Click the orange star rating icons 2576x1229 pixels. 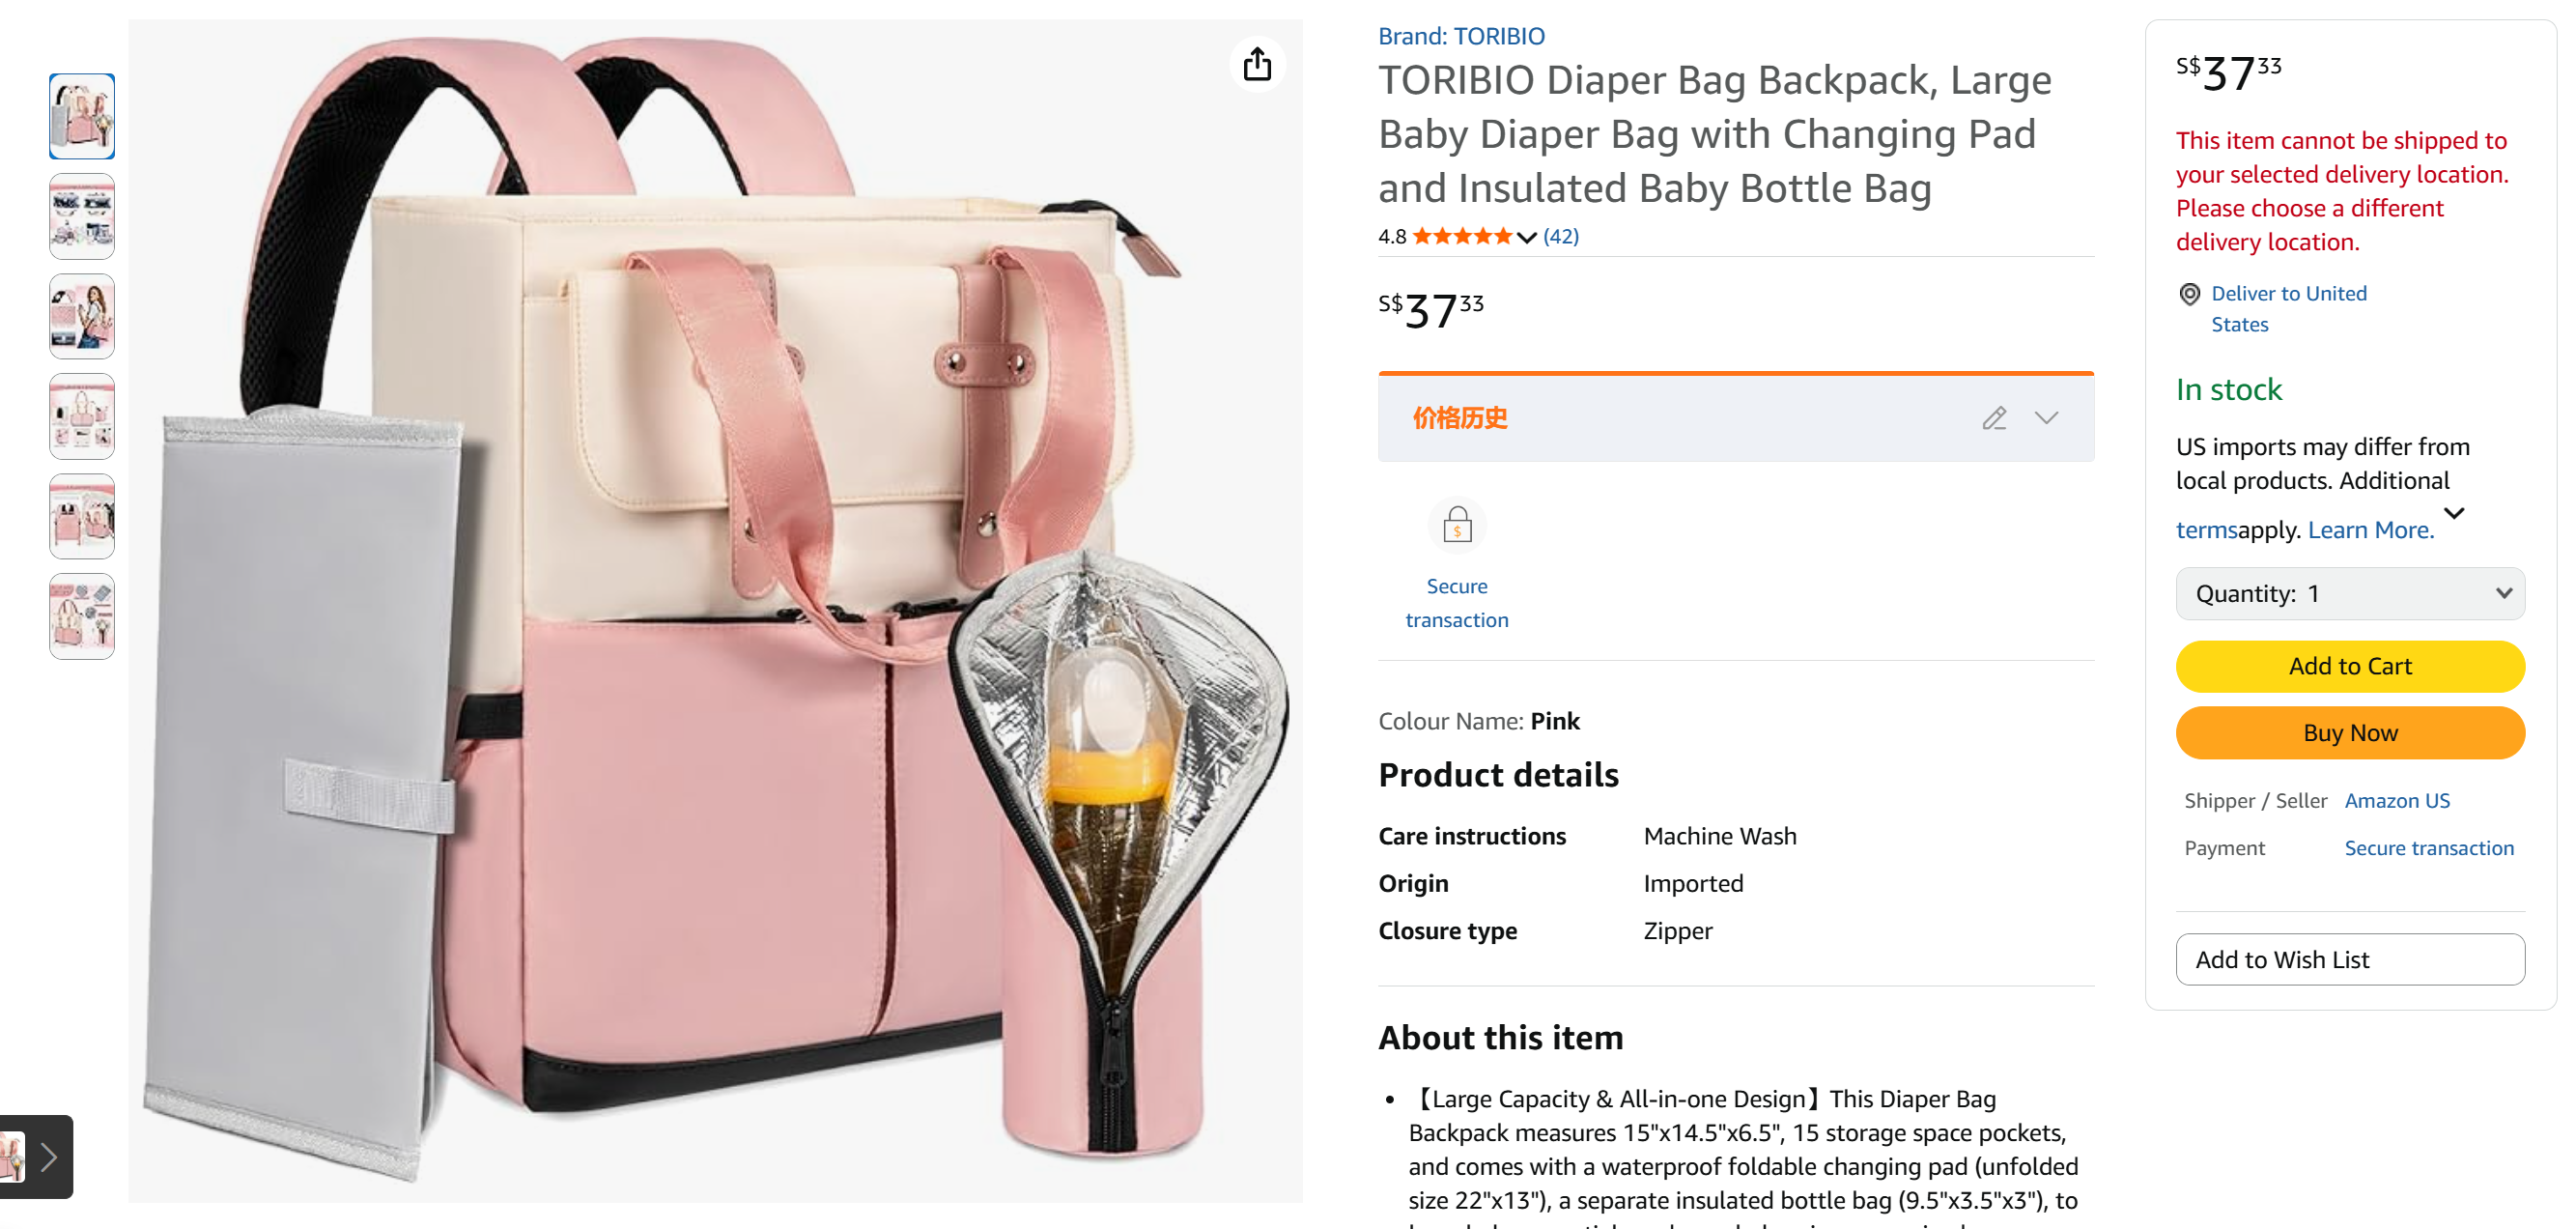point(1462,237)
